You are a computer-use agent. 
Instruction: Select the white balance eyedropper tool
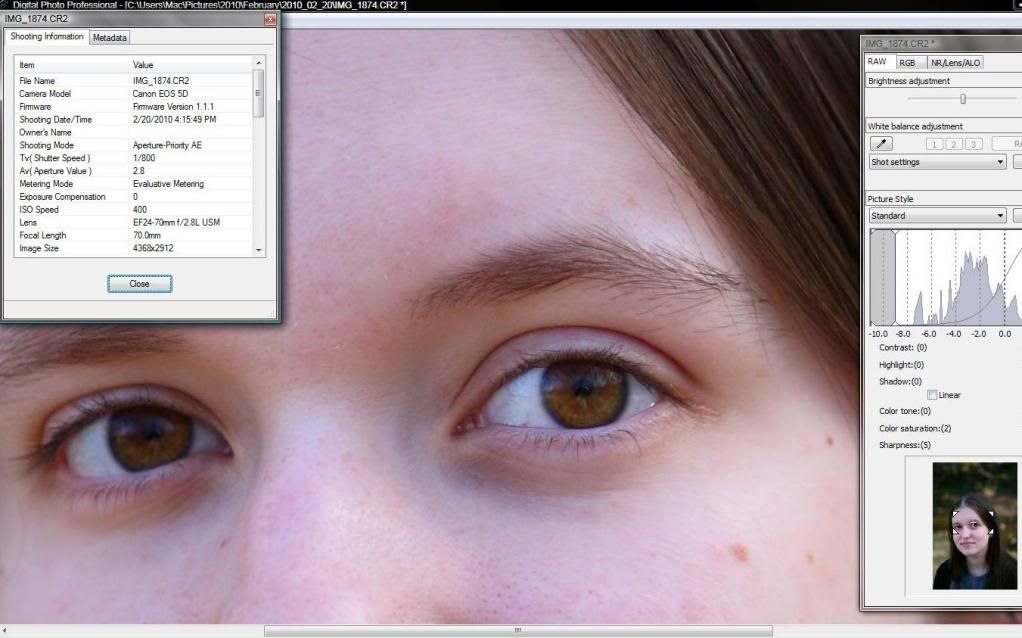(x=879, y=143)
